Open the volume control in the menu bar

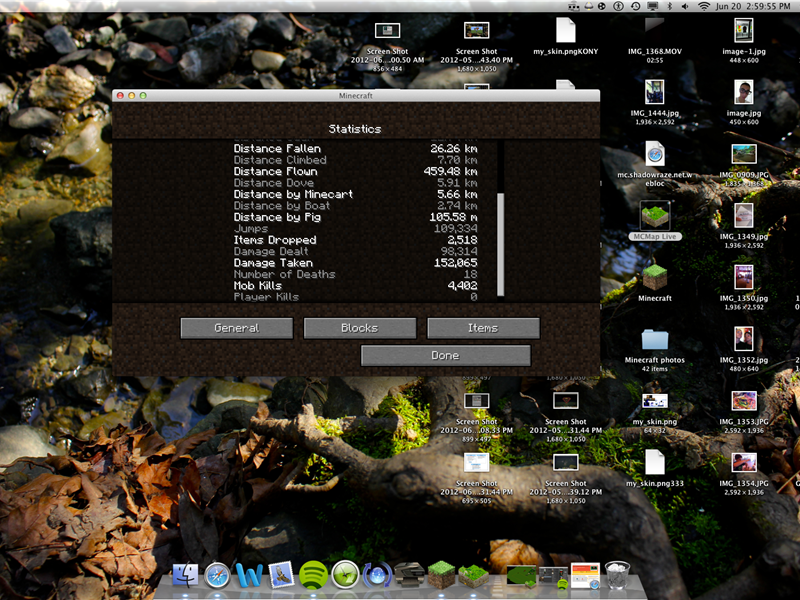coord(685,6)
